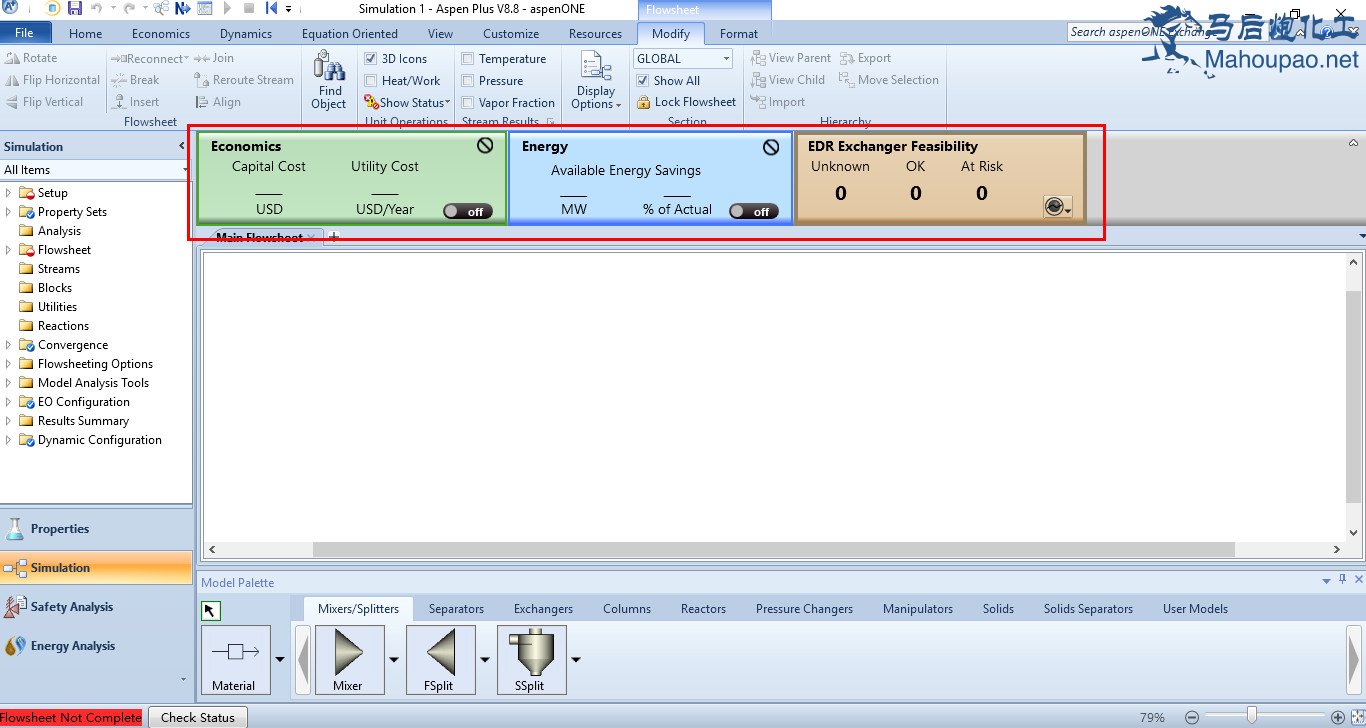
Task: Click the Undo arrow in title bar
Action: point(96,8)
